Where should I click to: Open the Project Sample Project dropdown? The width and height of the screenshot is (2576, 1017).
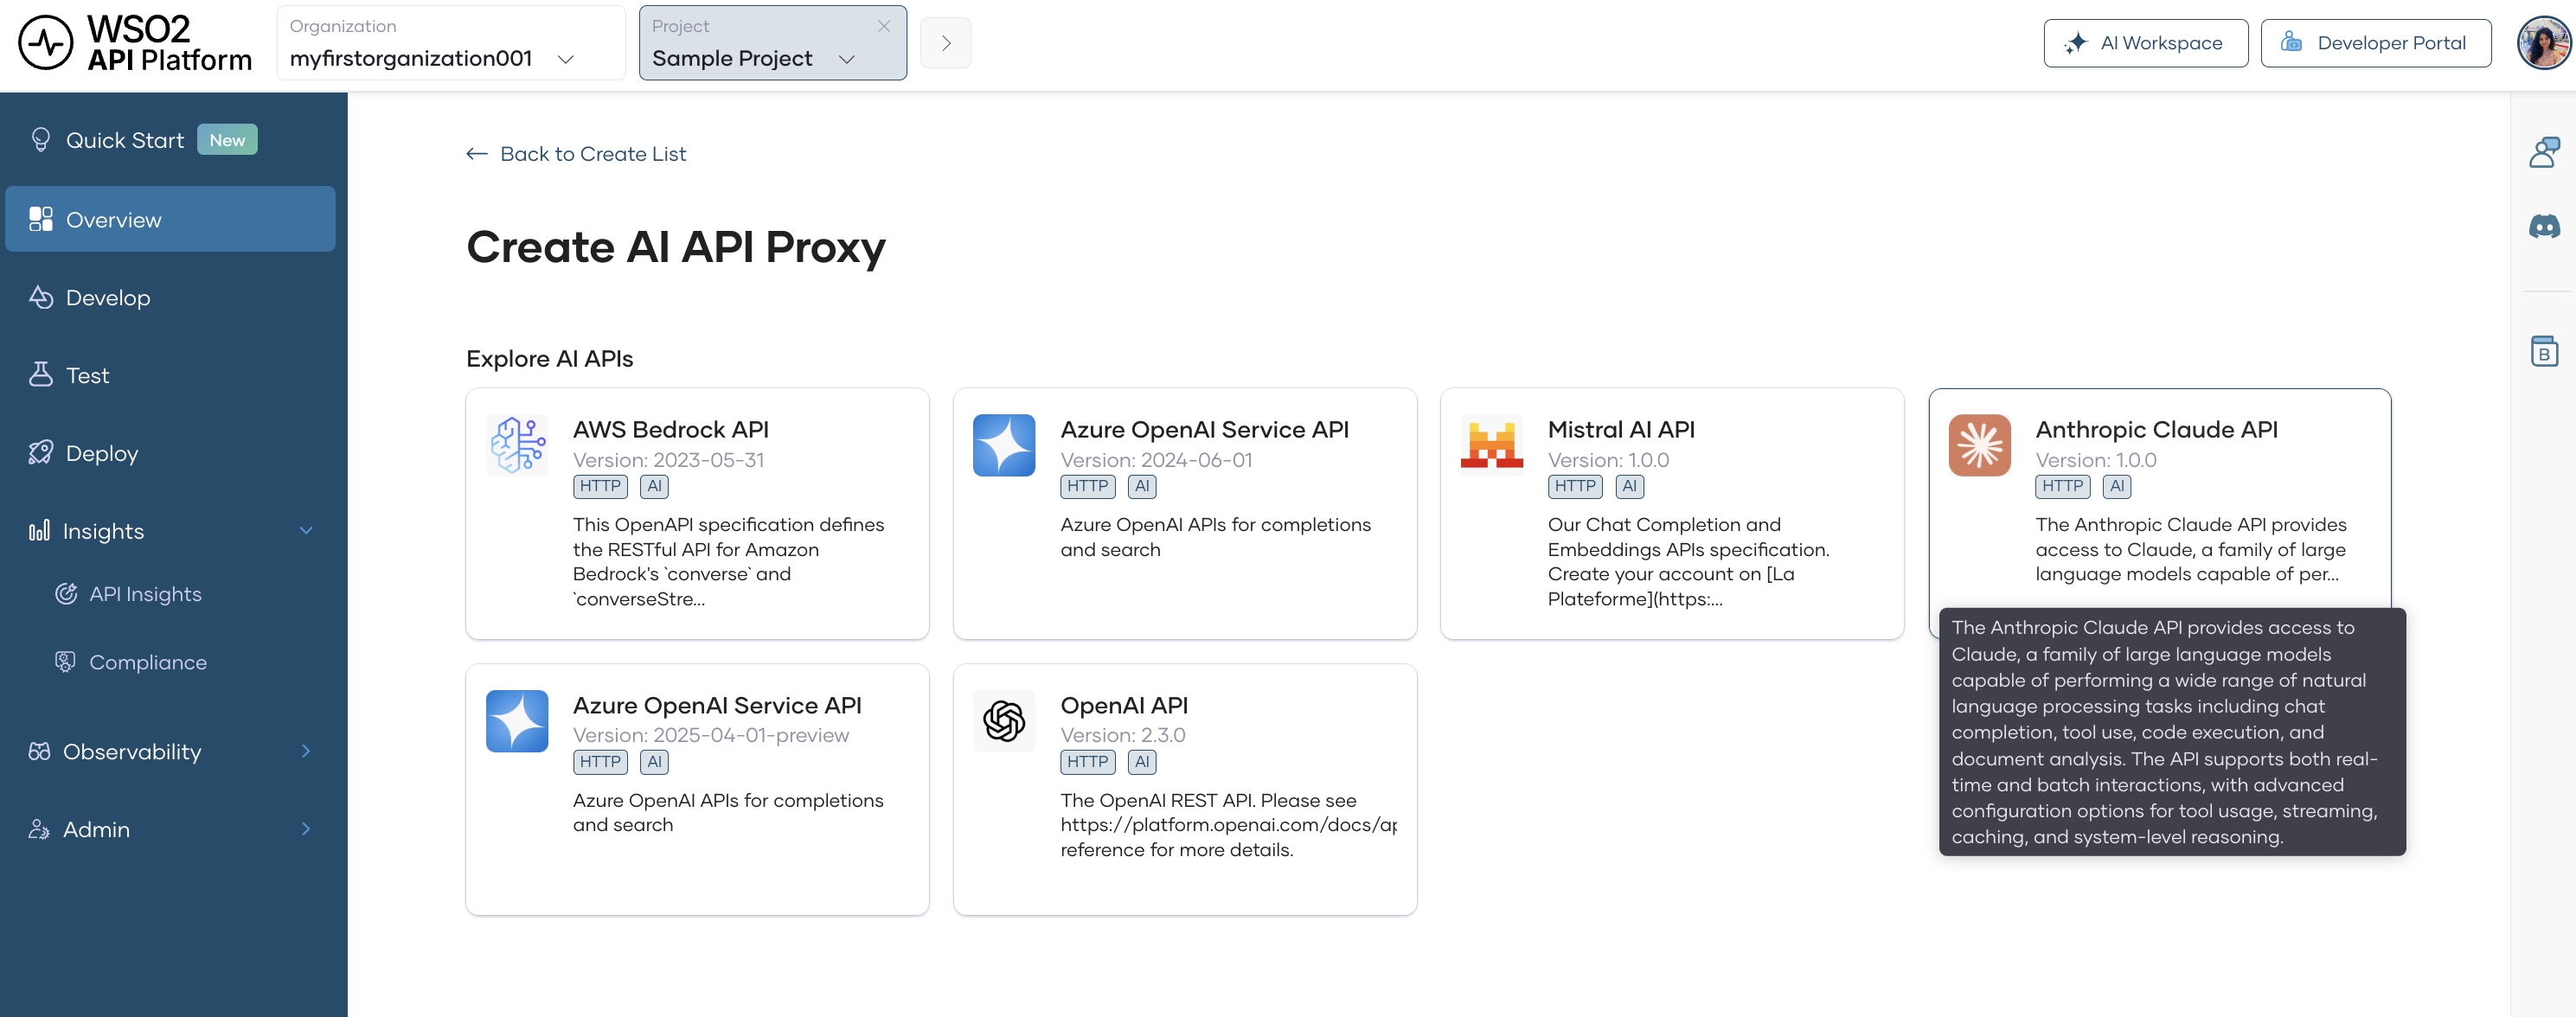(772, 44)
